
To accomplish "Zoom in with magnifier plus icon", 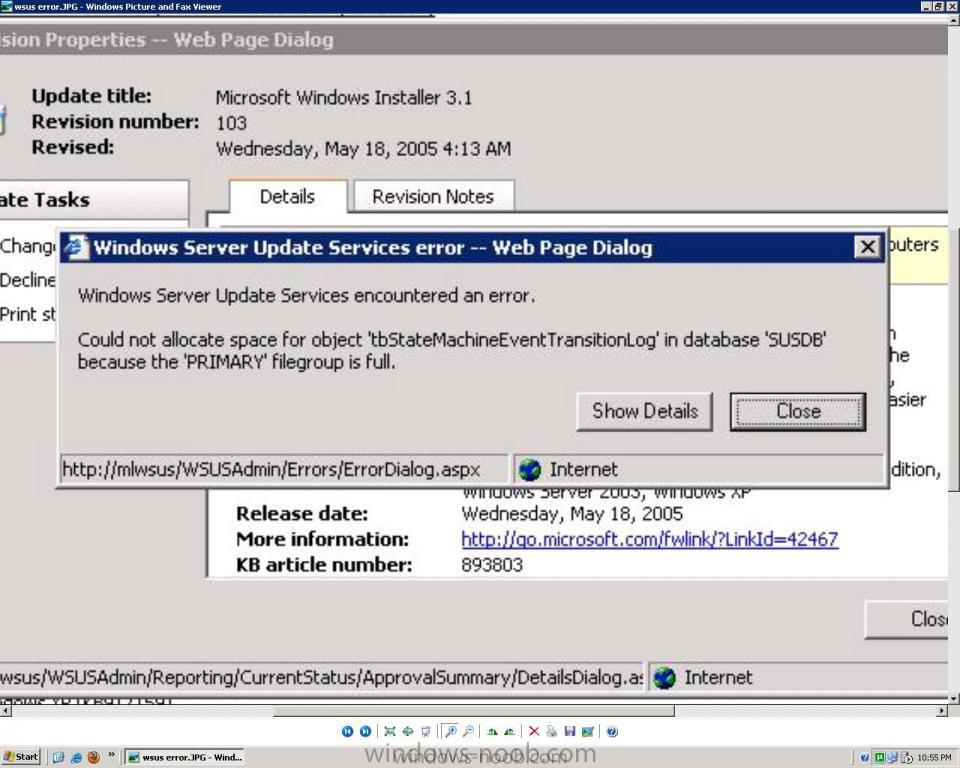I will [x=451, y=731].
